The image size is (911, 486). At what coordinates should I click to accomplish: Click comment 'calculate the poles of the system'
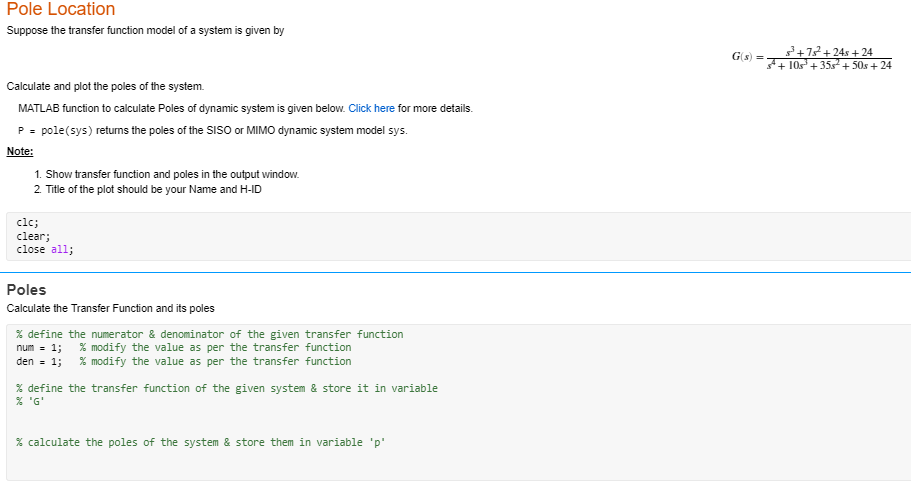tap(200, 442)
